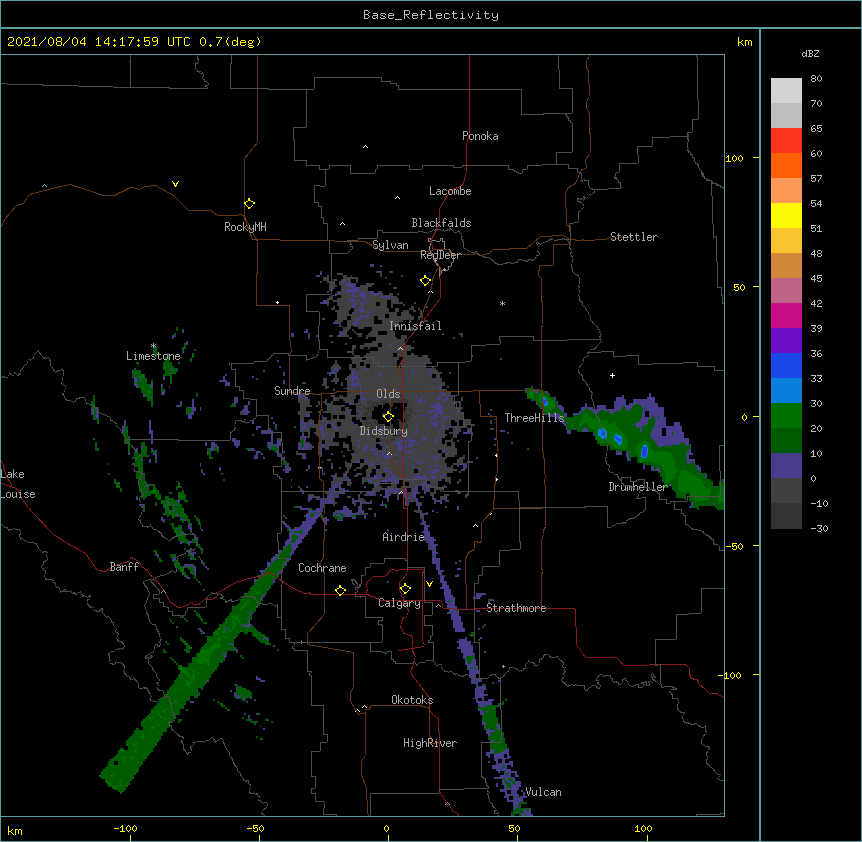Click the orange swatch between 60 and 57 dBZ

point(786,165)
